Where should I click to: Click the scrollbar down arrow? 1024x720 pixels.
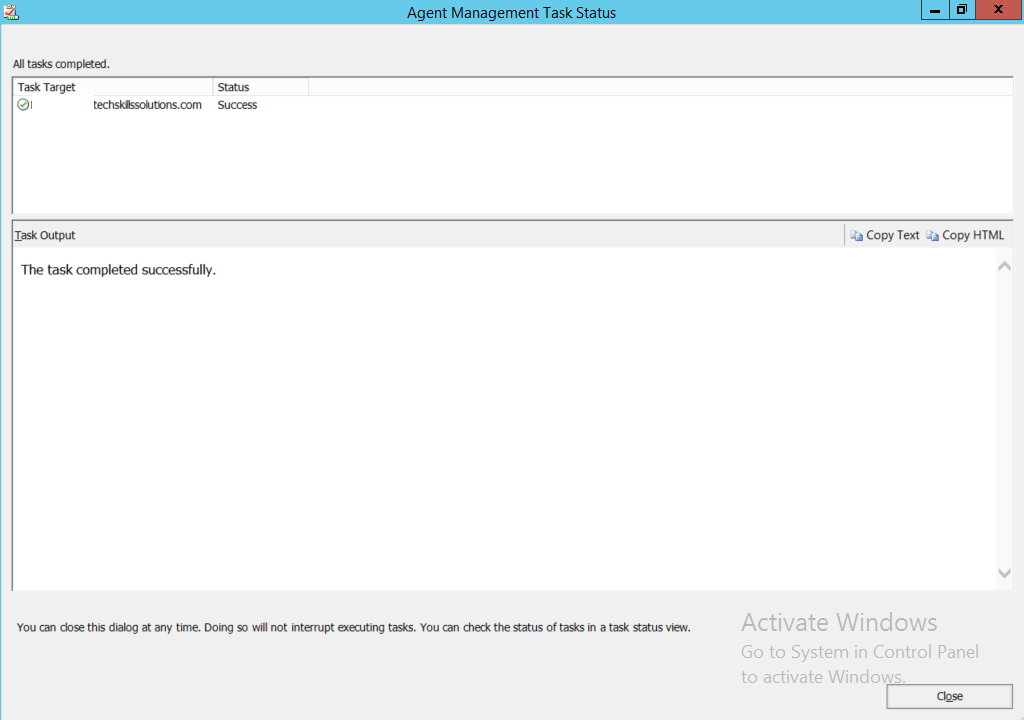pyautogui.click(x=1004, y=573)
